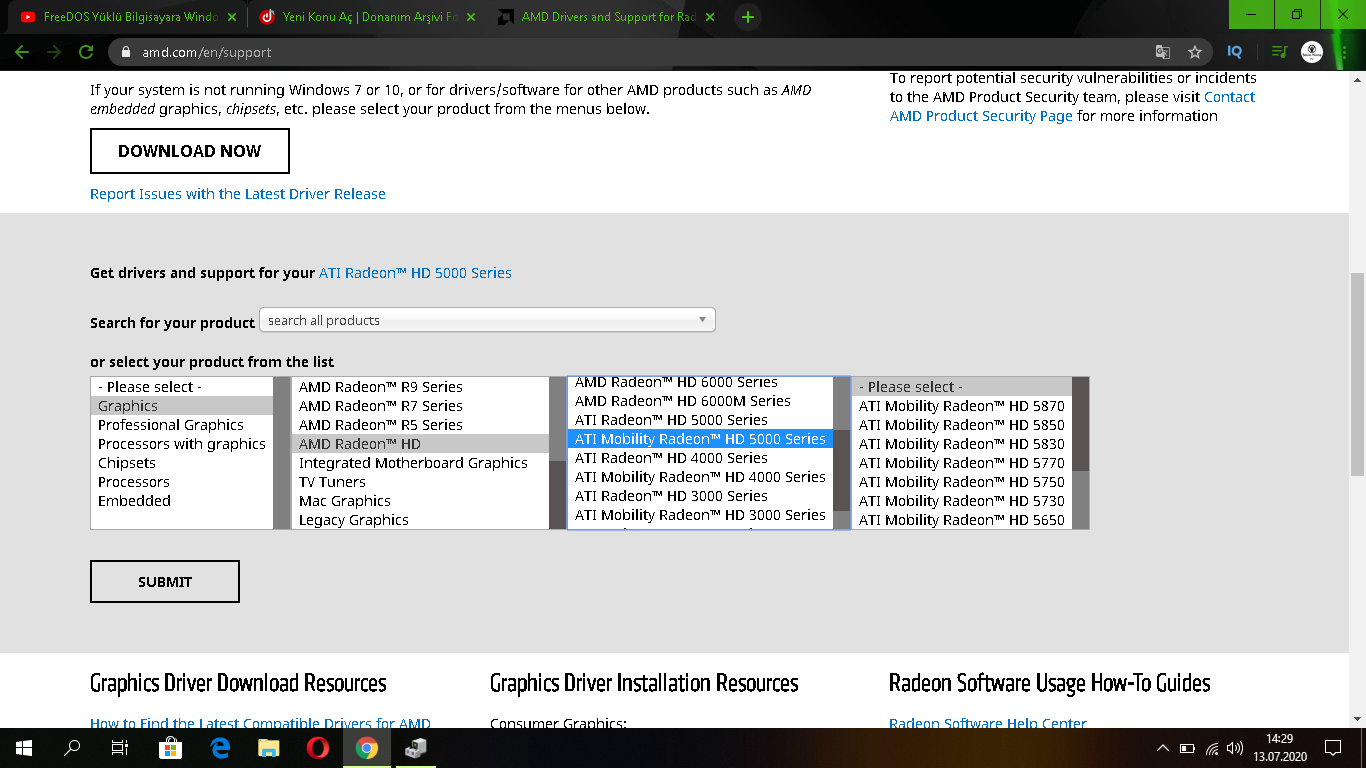Switch to FreeDOS Yüklü Bilgisayar YouTube tab

(x=128, y=17)
